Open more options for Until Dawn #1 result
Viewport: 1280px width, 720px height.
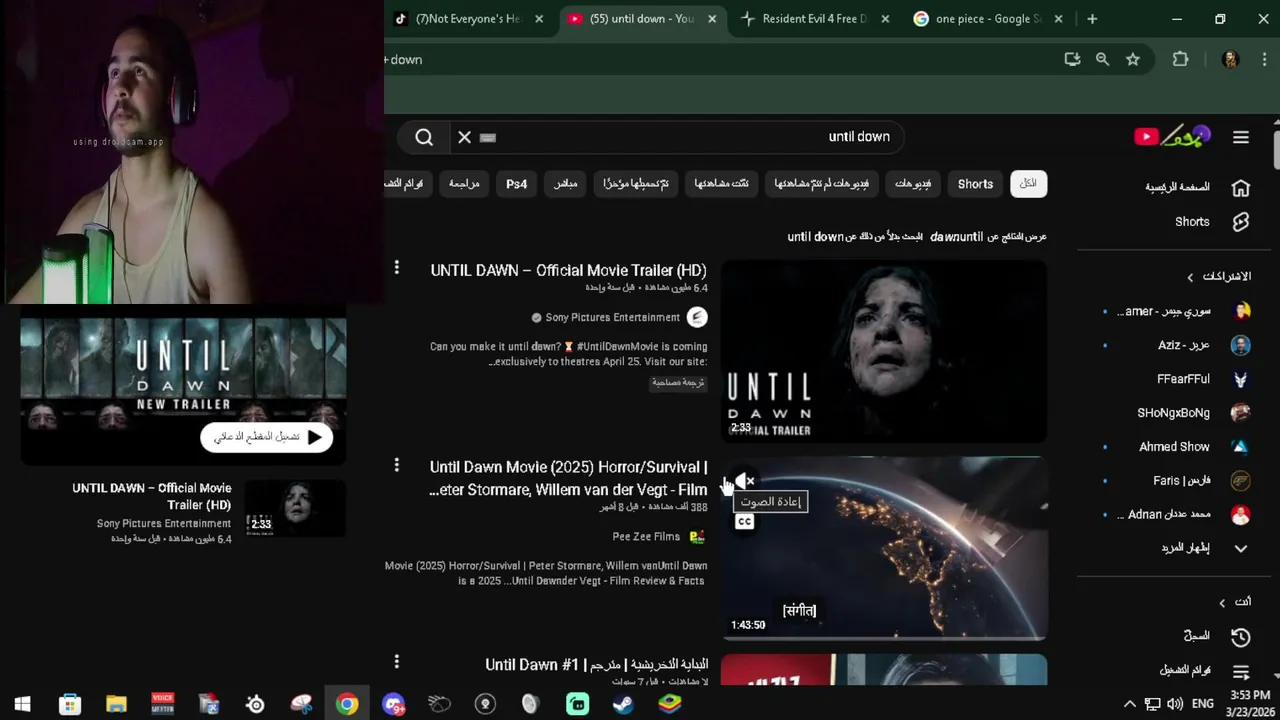coord(397,662)
